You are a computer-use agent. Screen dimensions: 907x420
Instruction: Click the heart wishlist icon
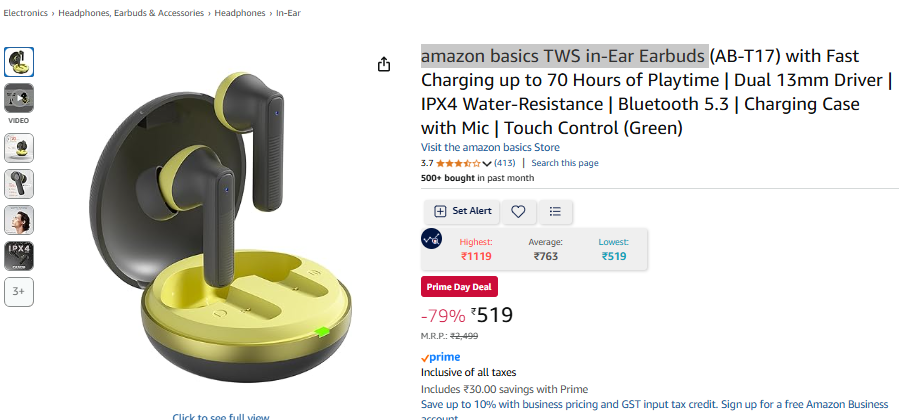(518, 211)
